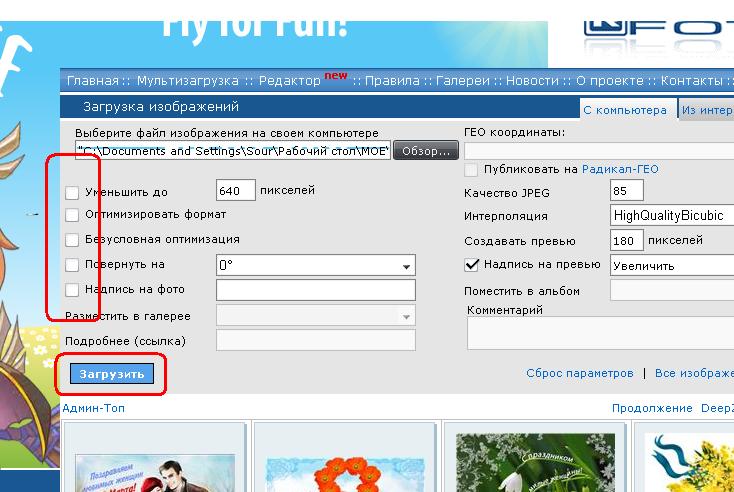Enable the "Публиковать на Радикал-ГЕО" checkbox

(473, 170)
